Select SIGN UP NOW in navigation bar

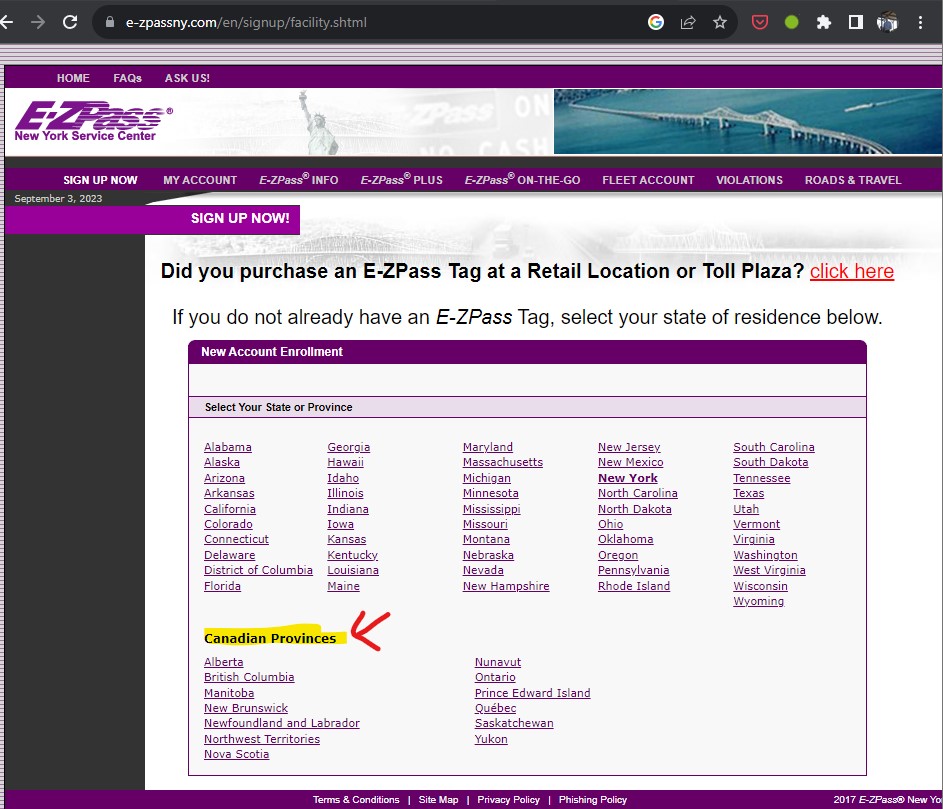[100, 180]
